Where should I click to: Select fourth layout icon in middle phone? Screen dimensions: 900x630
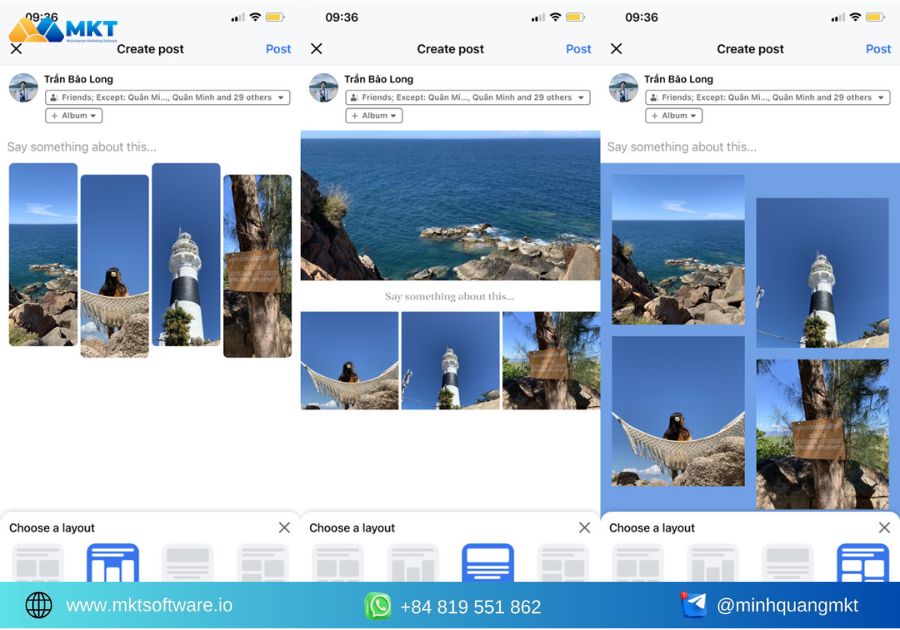click(x=563, y=563)
